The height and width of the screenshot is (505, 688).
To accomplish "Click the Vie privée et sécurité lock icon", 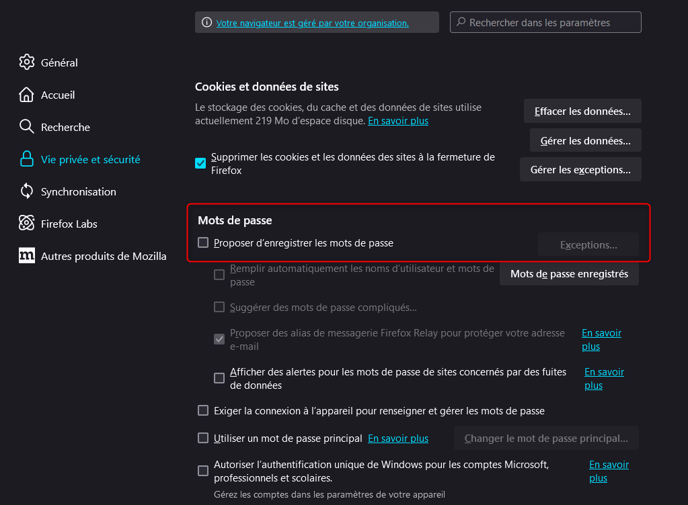I will click(27, 159).
